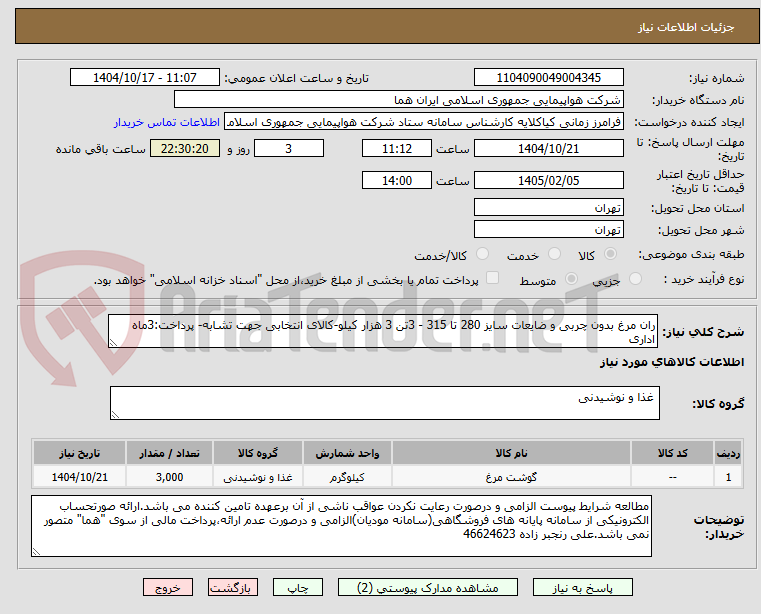The width and height of the screenshot is (761, 614).
Task: Click the 3,000 quantity cell
Action: pyautogui.click(x=169, y=477)
